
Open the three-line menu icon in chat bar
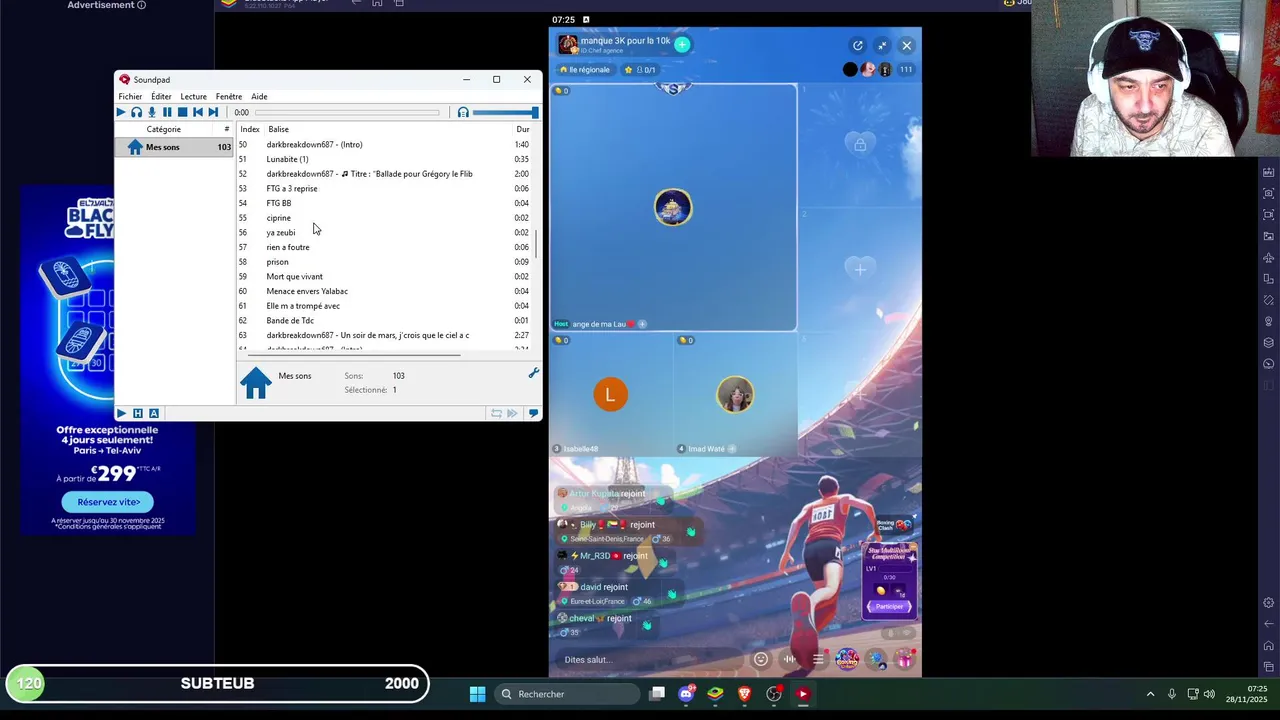pos(818,659)
